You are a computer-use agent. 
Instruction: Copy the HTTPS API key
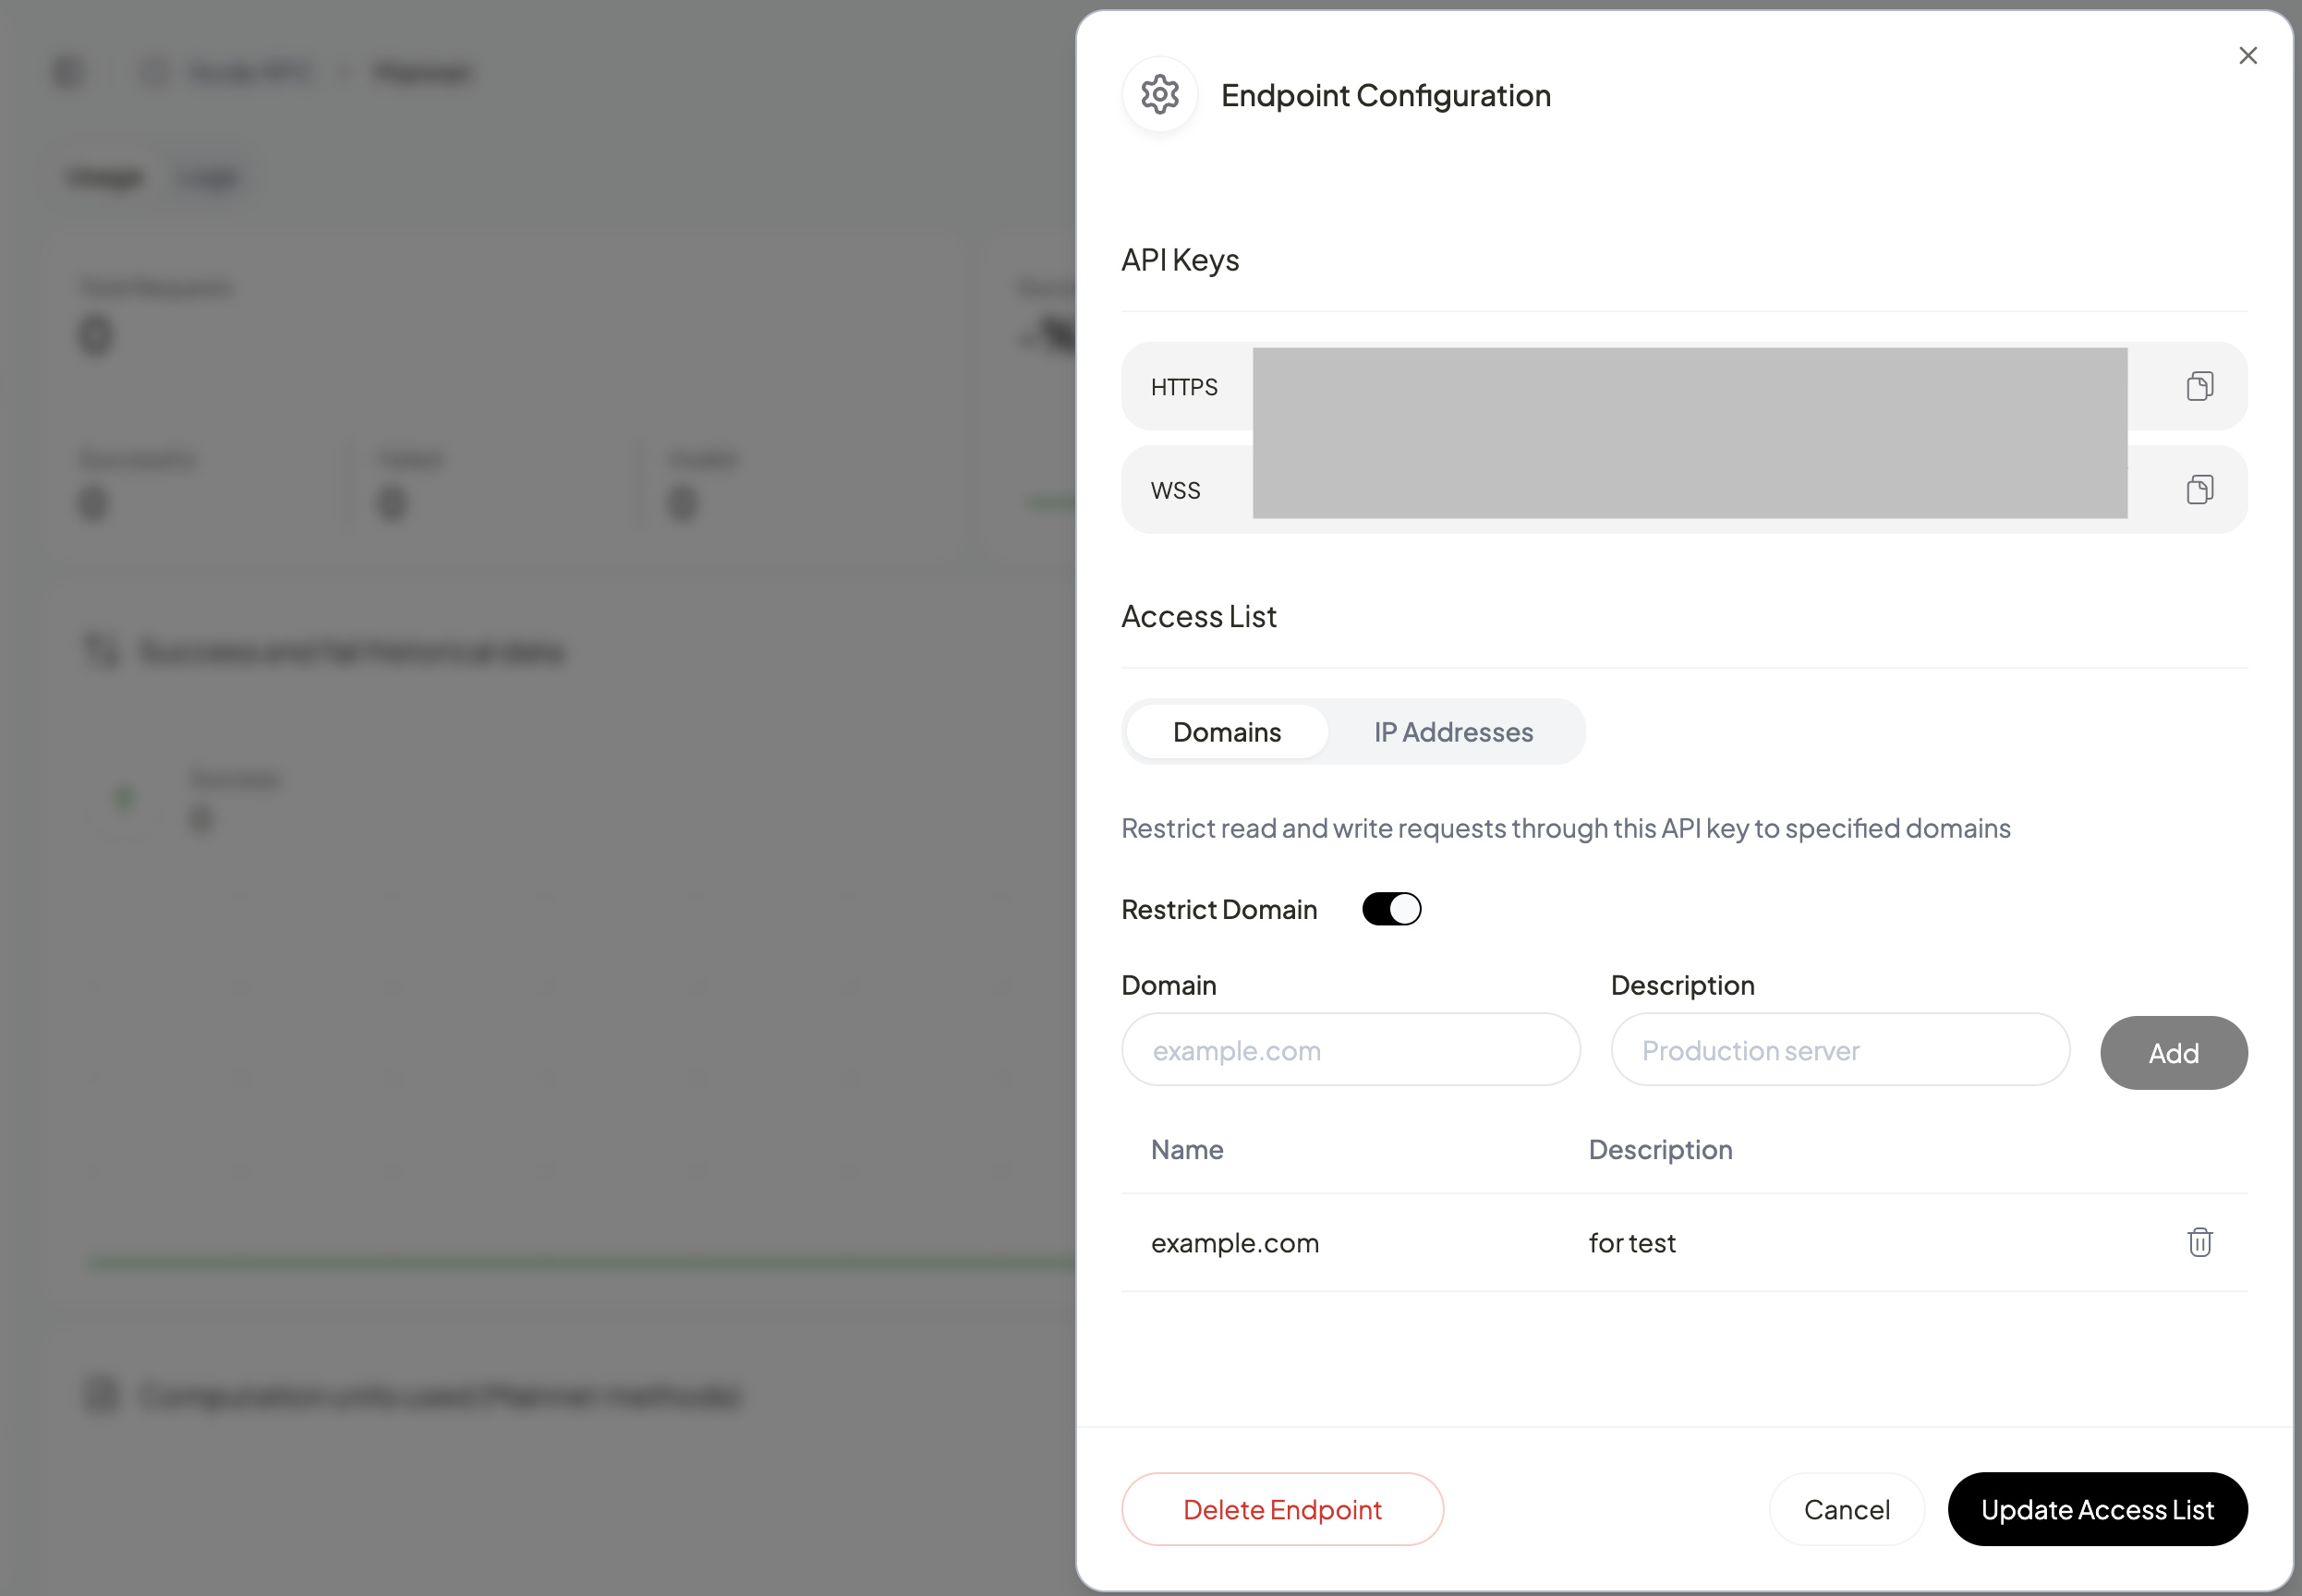(2199, 386)
